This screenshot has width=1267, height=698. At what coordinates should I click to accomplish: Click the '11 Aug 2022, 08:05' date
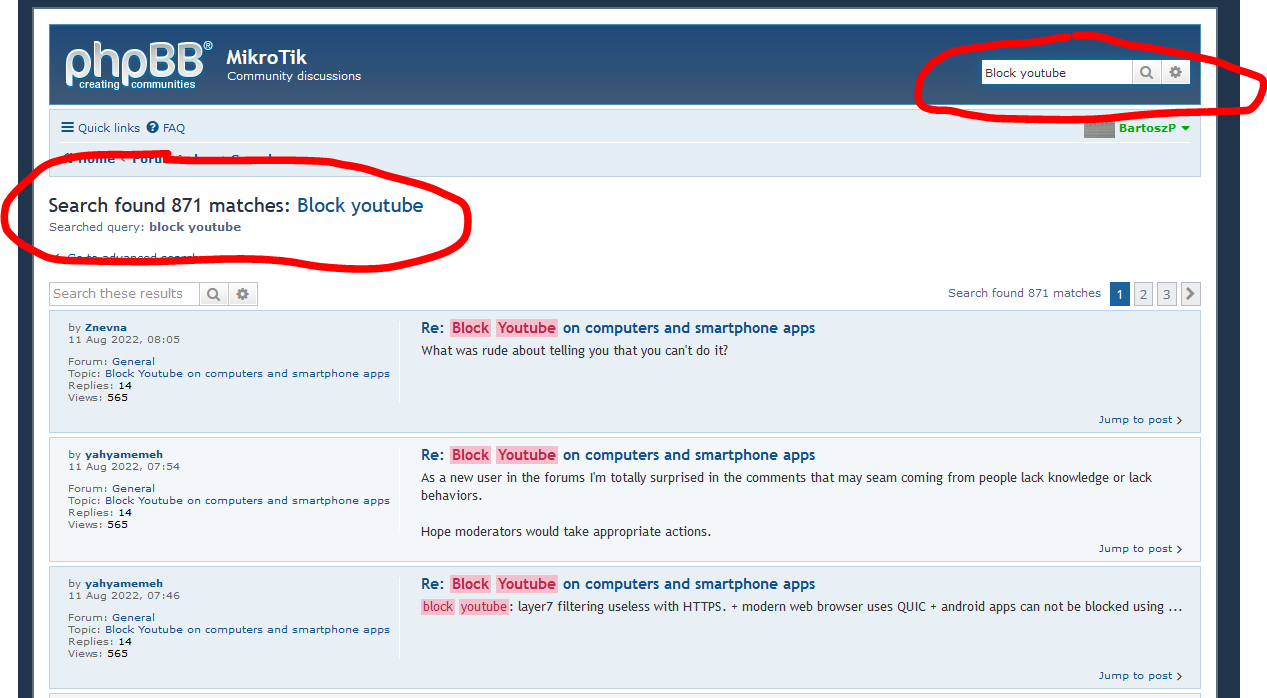124,339
